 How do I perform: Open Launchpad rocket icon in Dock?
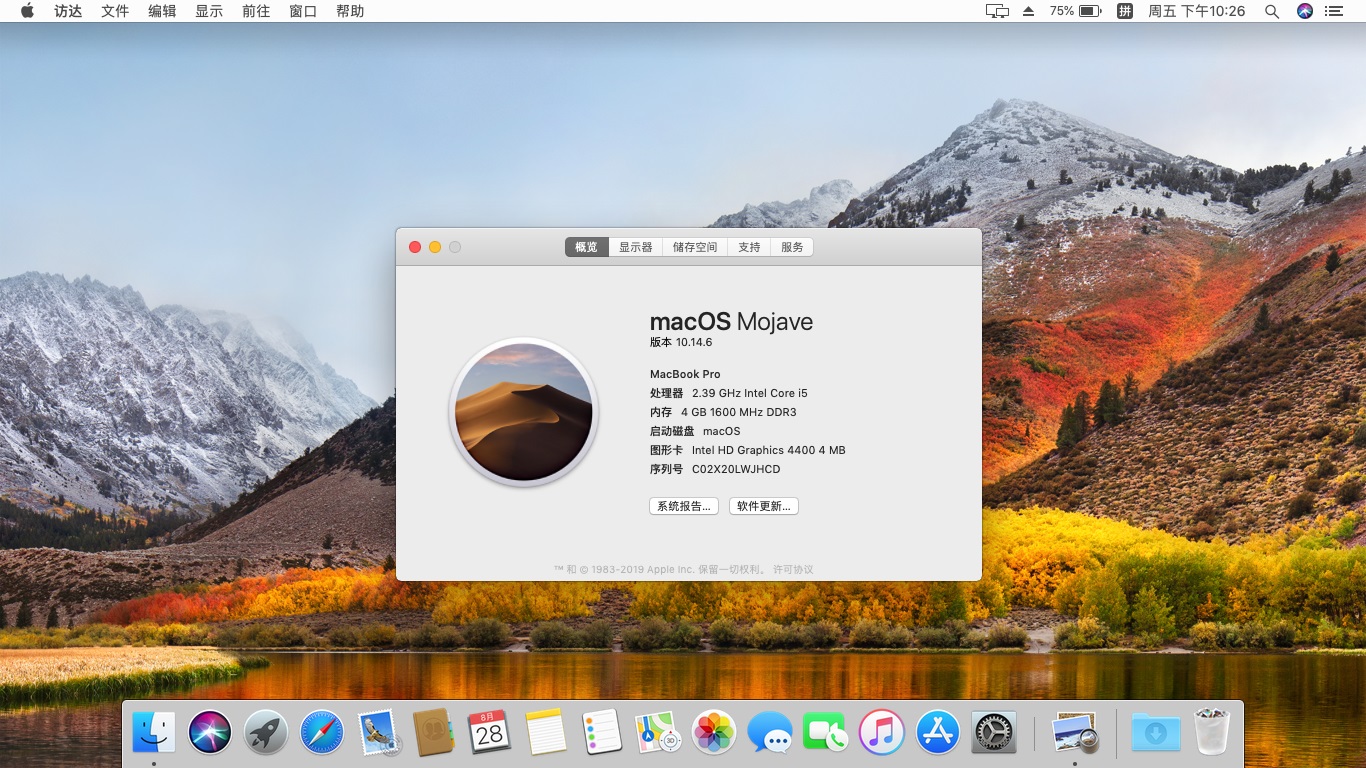266,733
